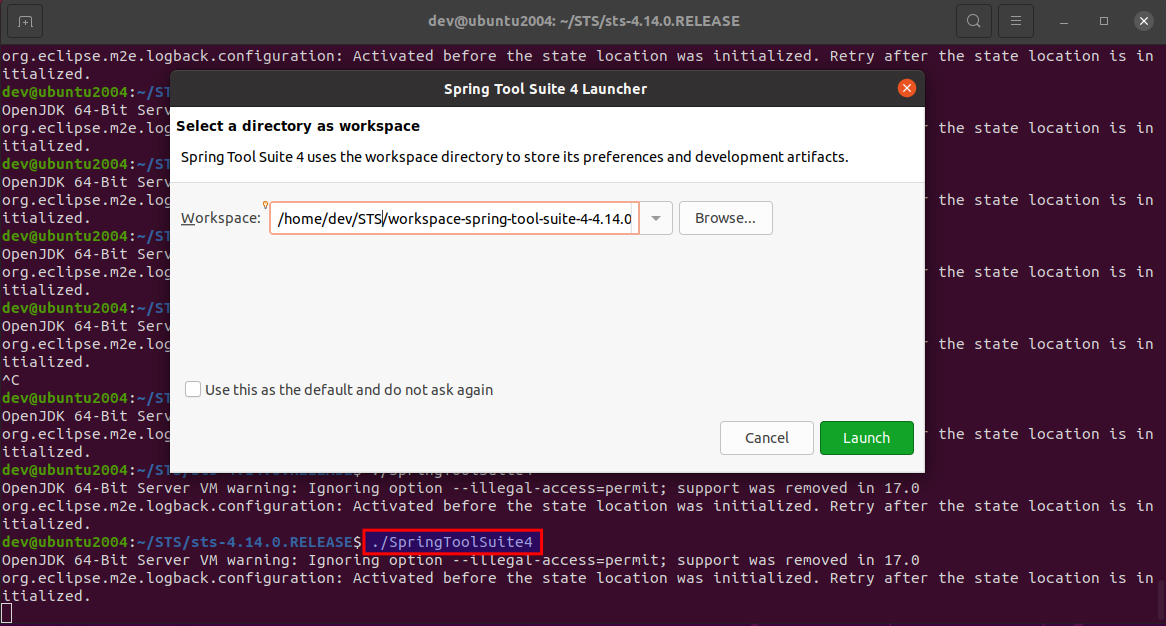Image resolution: width=1166 pixels, height=626 pixels.
Task: Click the green Launch button
Action: pyautogui.click(x=866, y=438)
